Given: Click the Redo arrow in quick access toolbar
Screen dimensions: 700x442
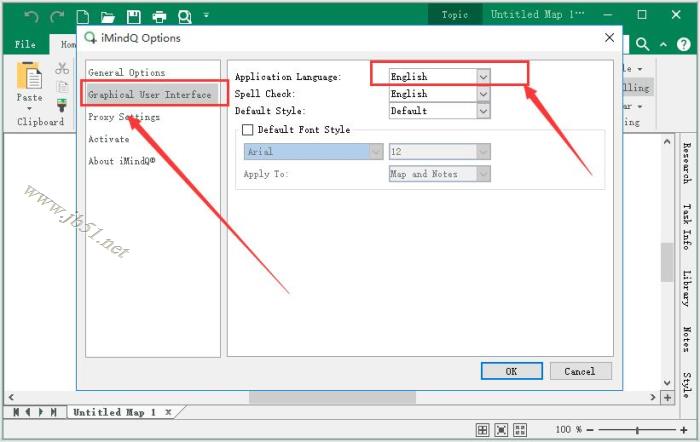Looking at the screenshot, I should tap(57, 17).
